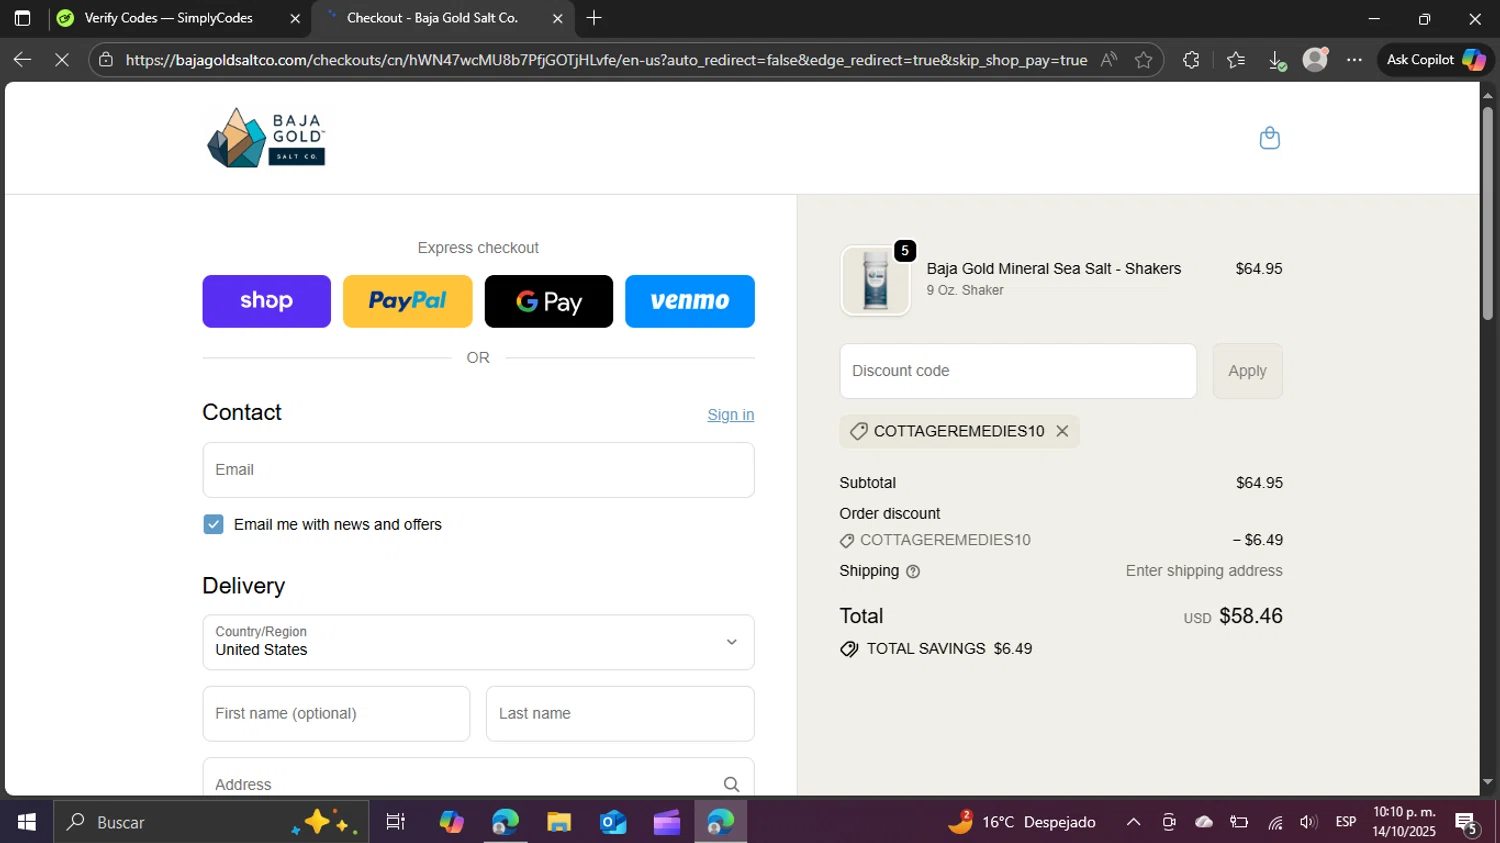Focus the Last name field
Image resolution: width=1500 pixels, height=843 pixels.
pyautogui.click(x=620, y=714)
